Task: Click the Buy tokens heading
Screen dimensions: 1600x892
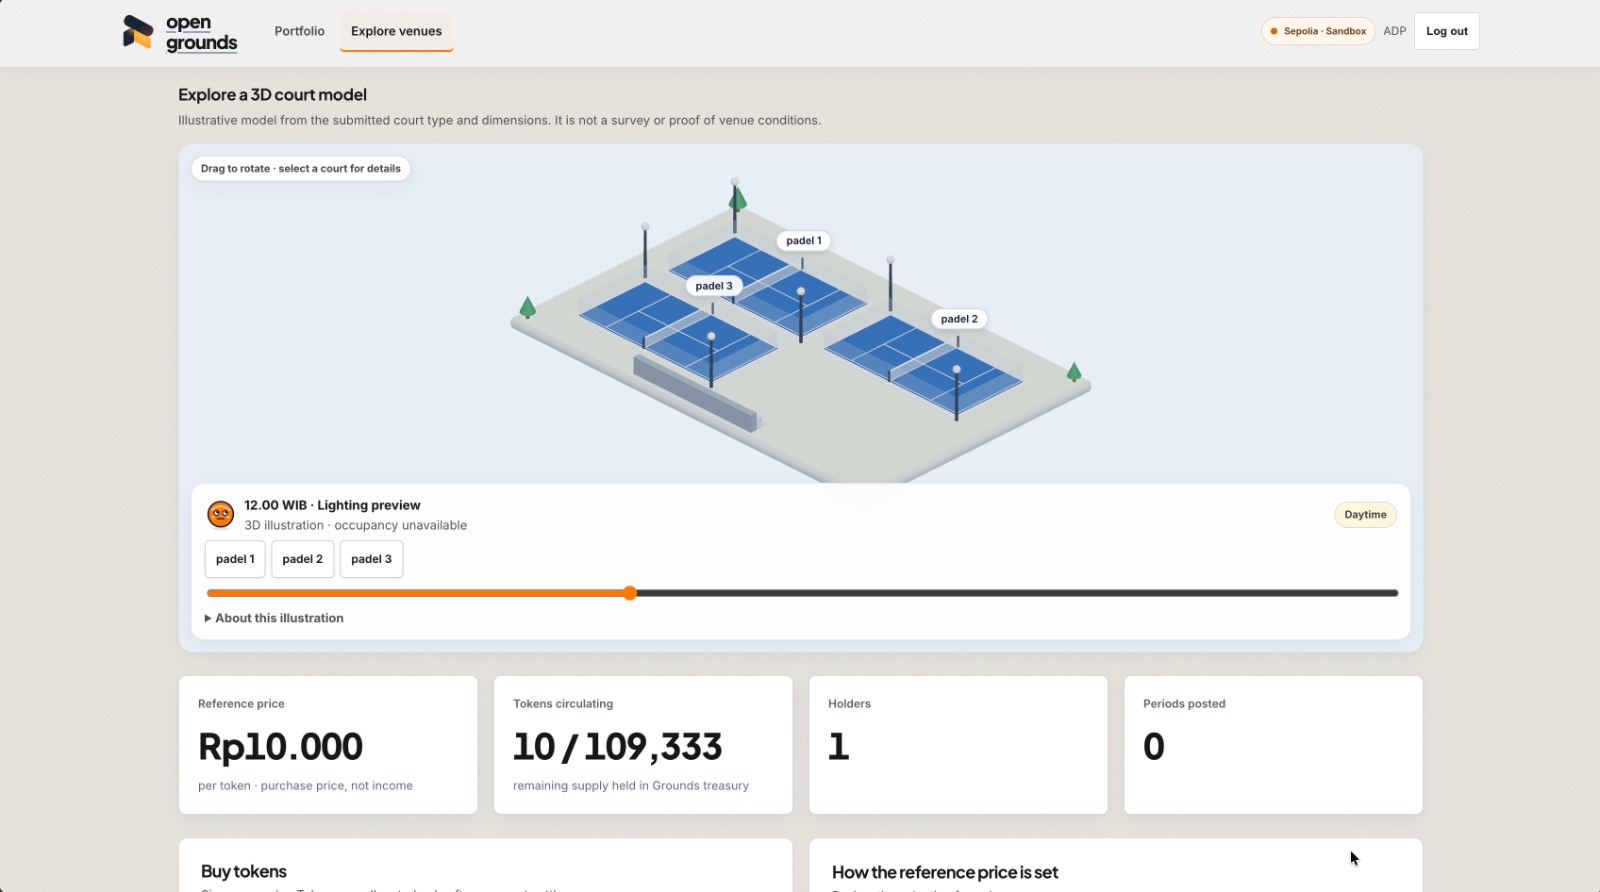Action: (x=244, y=872)
